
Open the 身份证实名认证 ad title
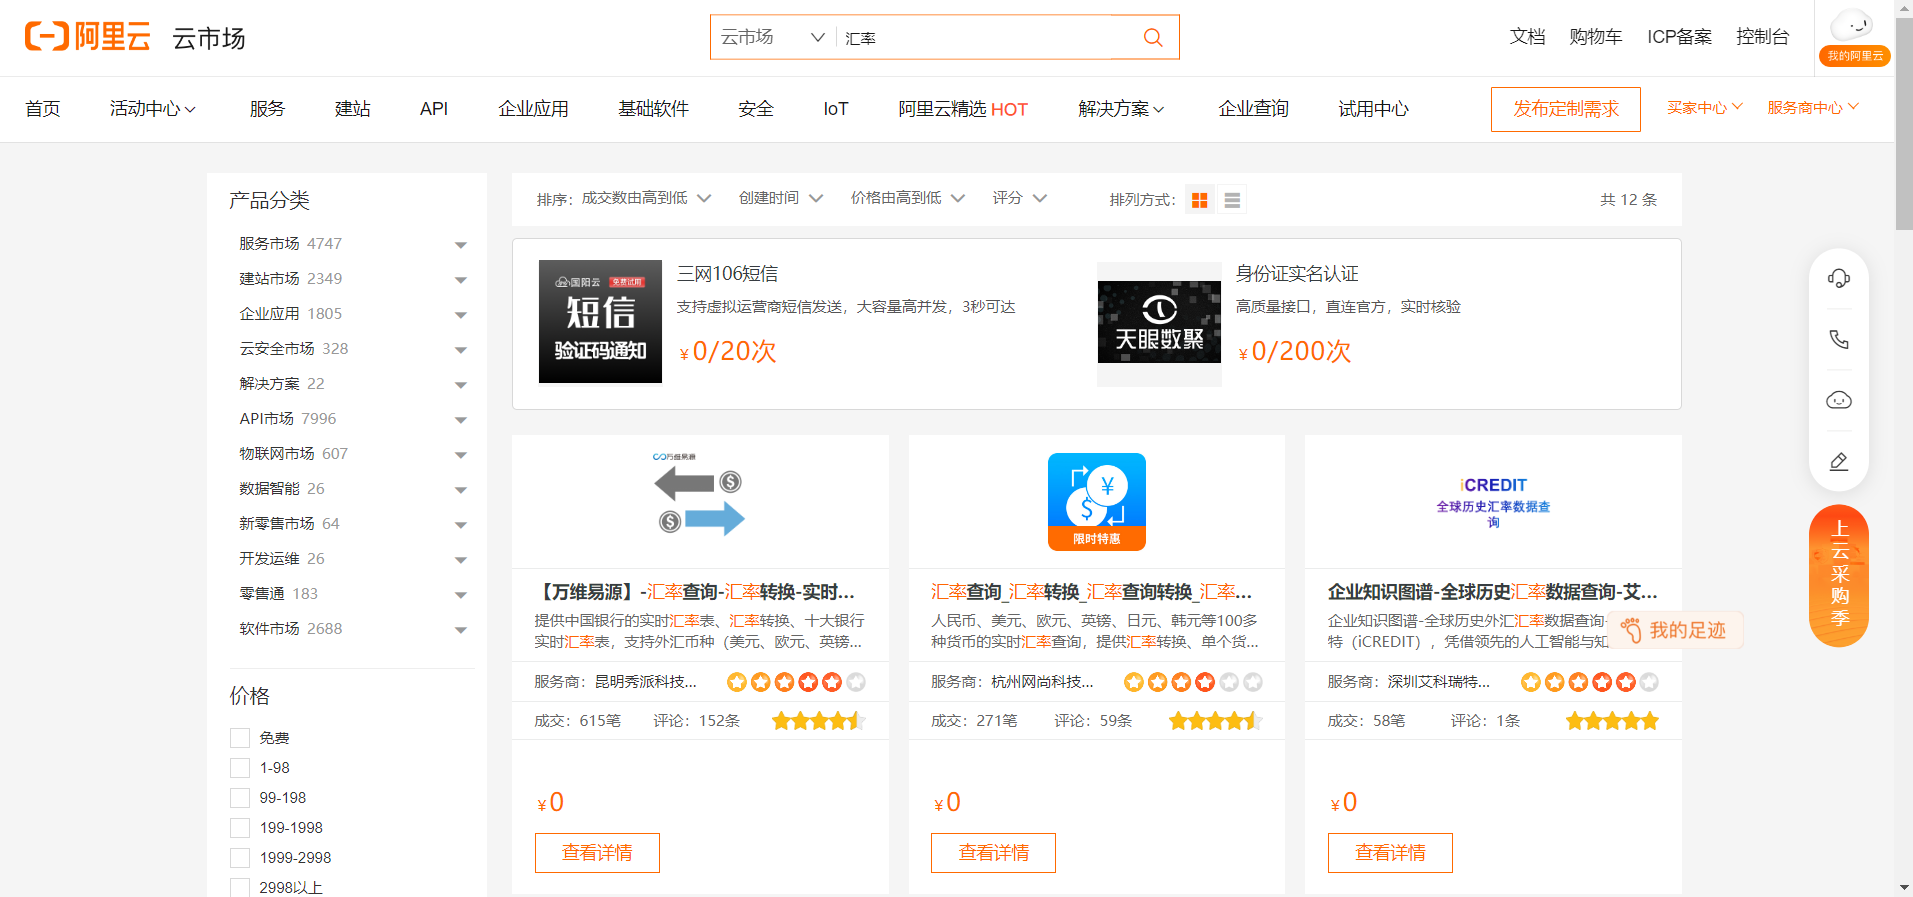1297,274
